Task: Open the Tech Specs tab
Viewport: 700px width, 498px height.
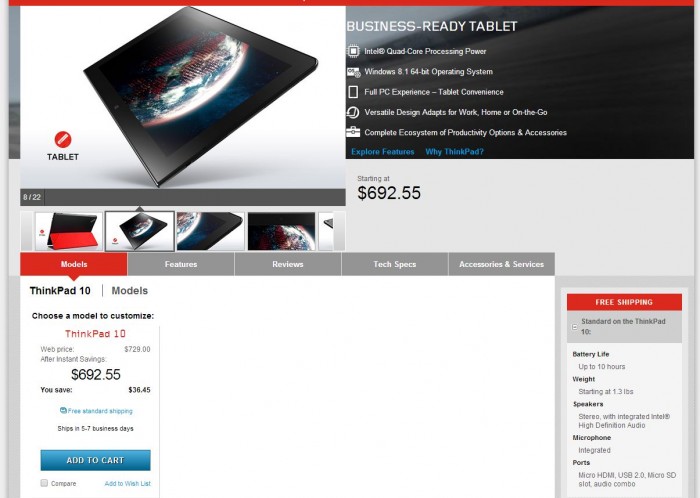Action: coord(395,264)
